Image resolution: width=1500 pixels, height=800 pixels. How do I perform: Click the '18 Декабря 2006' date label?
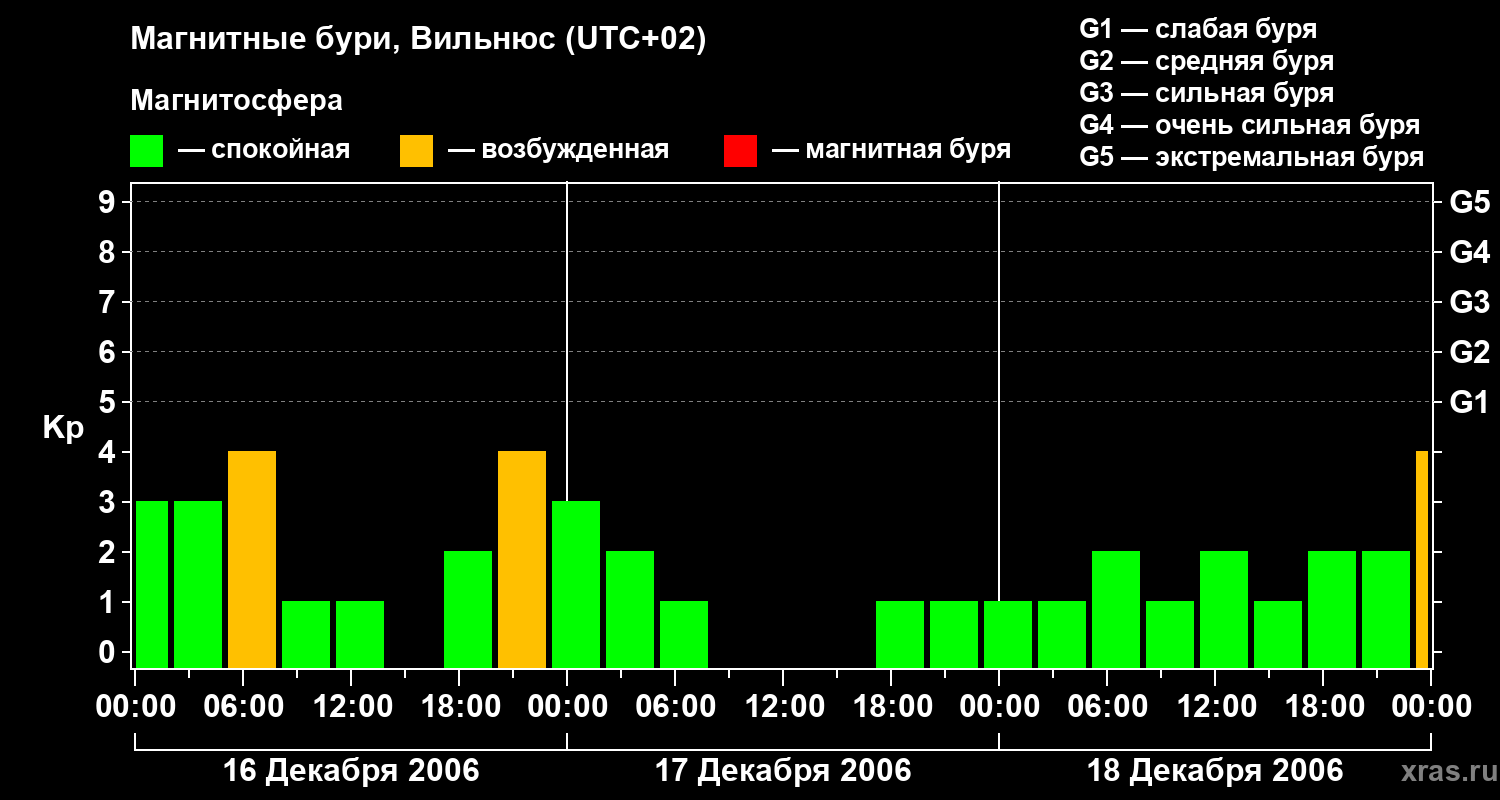point(1215,771)
